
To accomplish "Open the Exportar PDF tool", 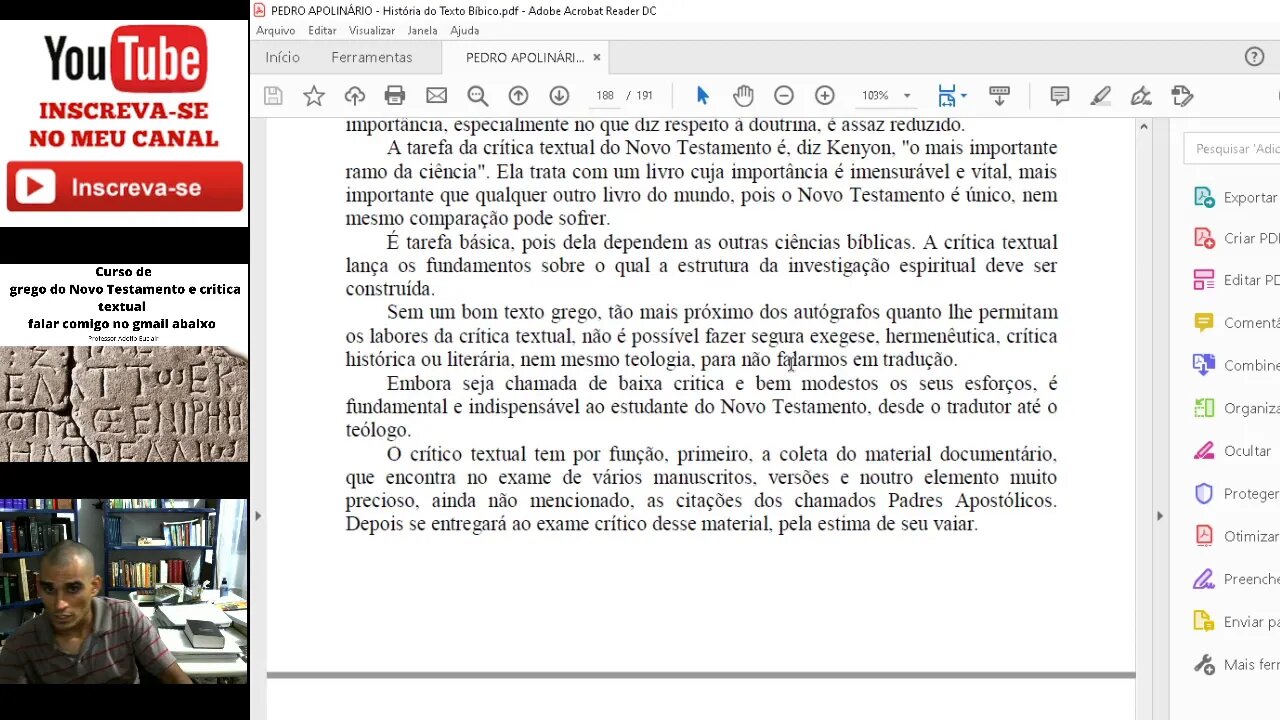I will [x=1237, y=197].
